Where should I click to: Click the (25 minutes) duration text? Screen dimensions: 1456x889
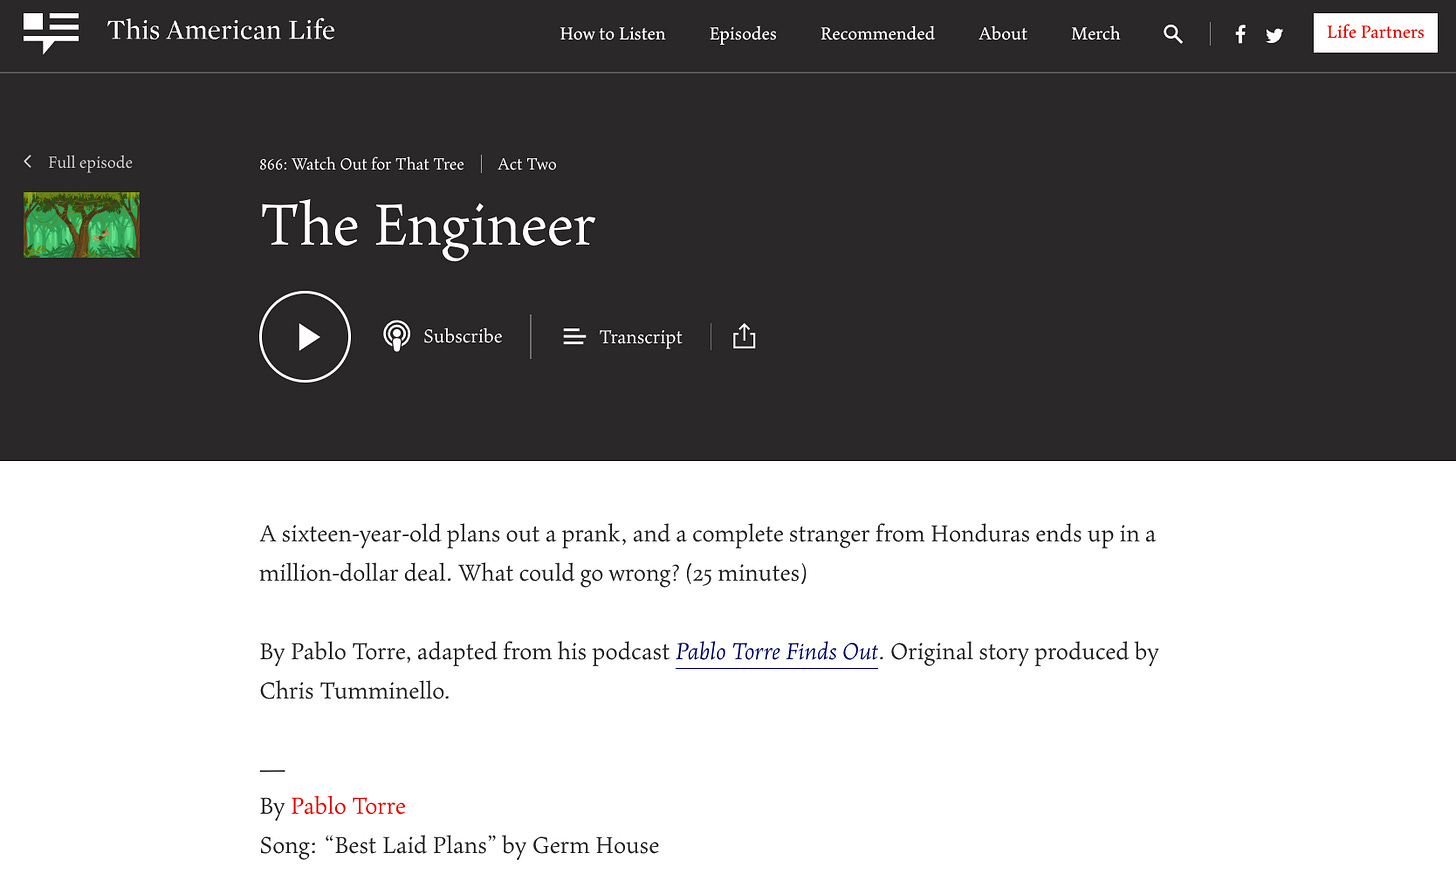coord(746,574)
